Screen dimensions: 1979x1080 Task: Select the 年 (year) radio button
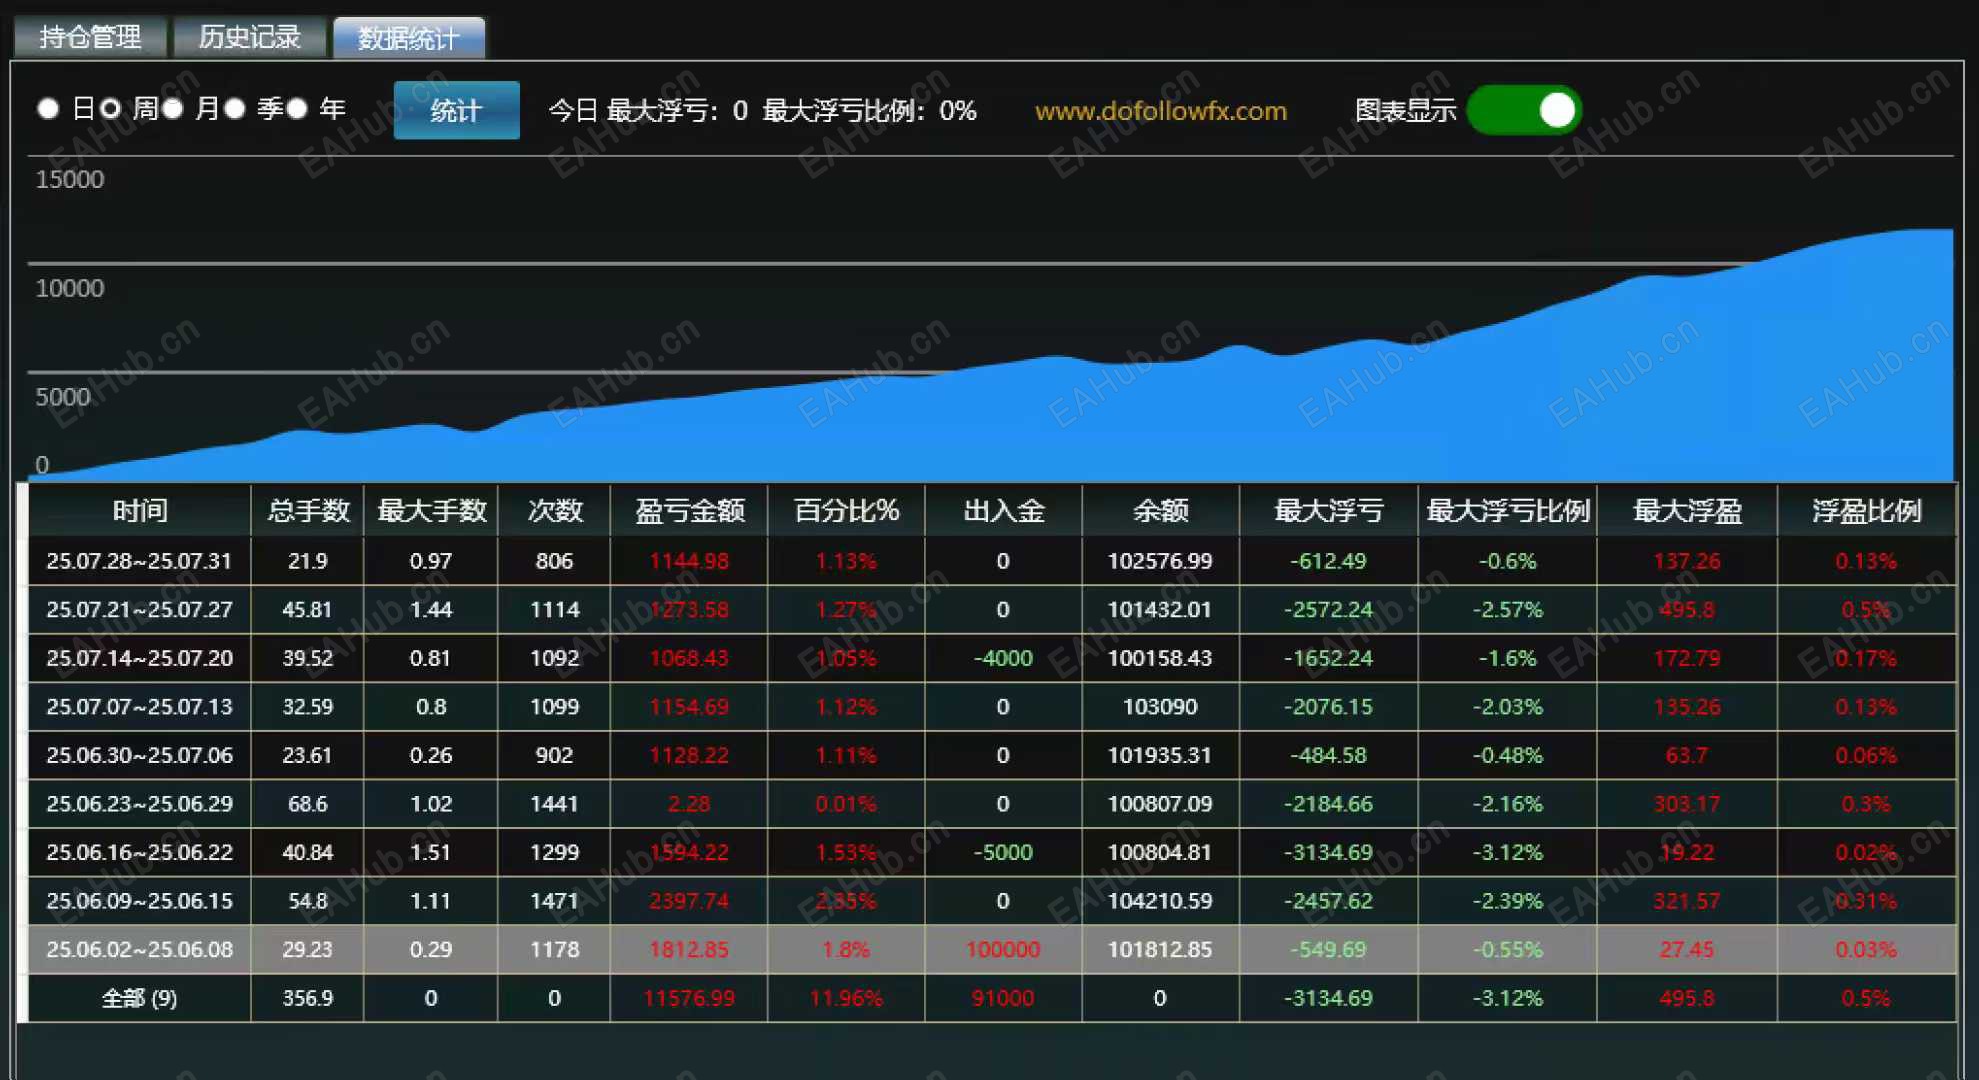[297, 109]
